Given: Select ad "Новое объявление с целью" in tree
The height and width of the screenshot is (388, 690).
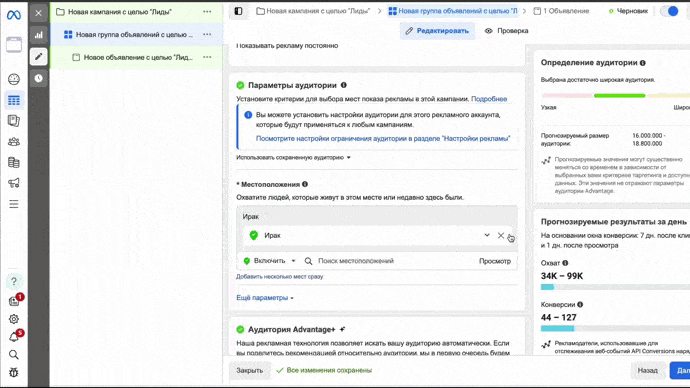Looking at the screenshot, I should click(x=138, y=57).
